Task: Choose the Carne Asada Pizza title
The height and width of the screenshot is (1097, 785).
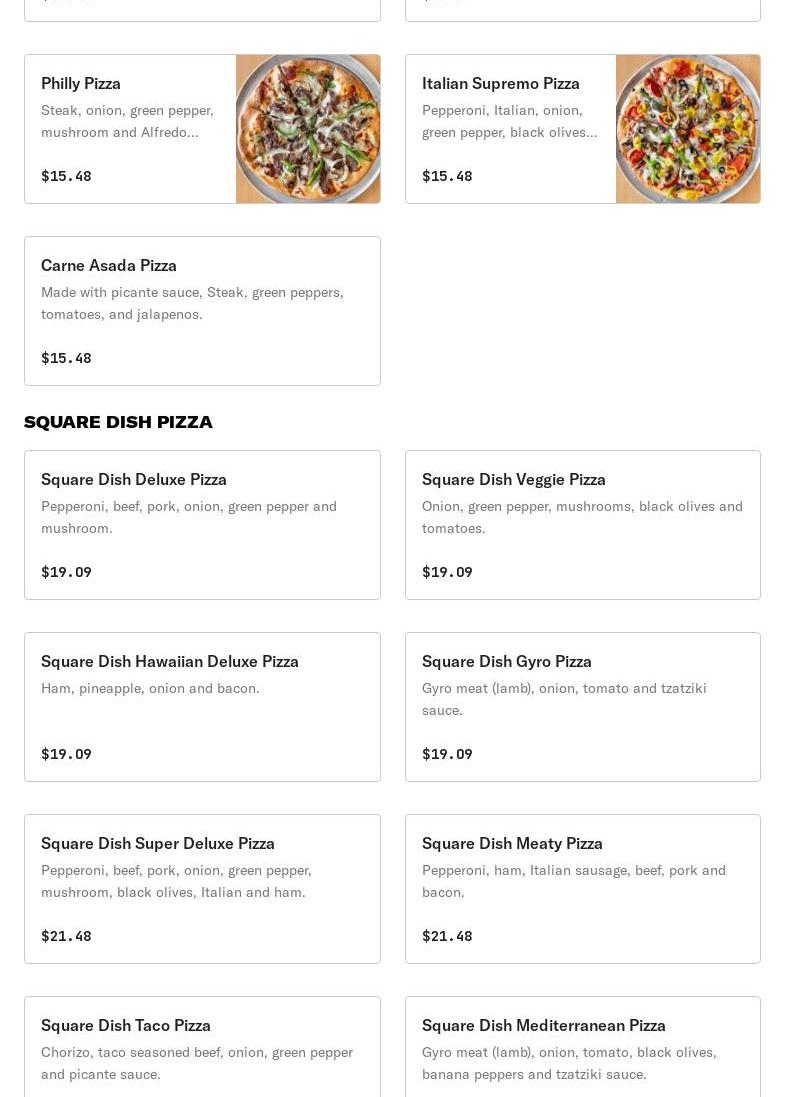Action: pyautogui.click(x=109, y=265)
